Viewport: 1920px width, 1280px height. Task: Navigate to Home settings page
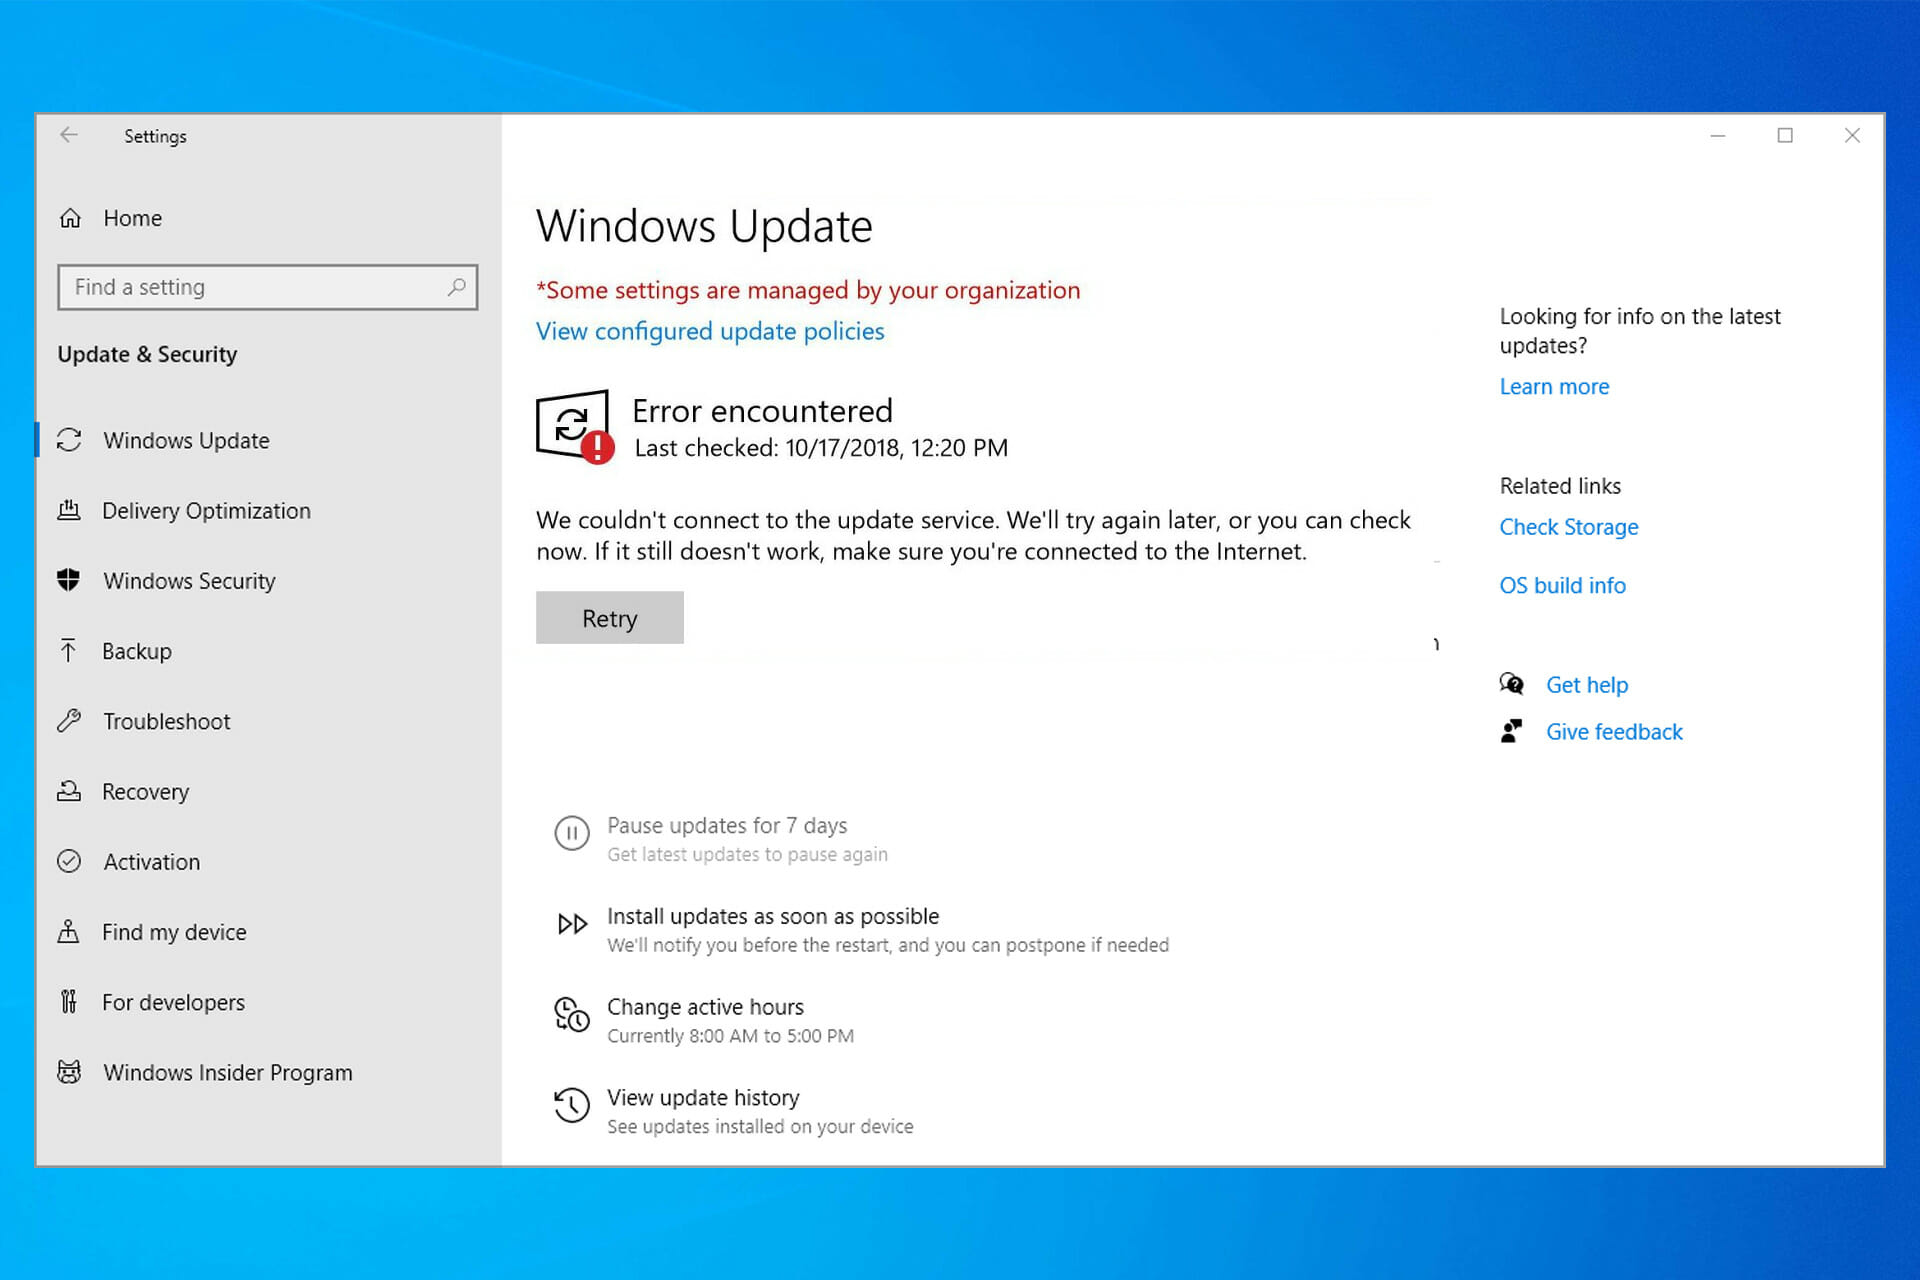pyautogui.click(x=133, y=217)
